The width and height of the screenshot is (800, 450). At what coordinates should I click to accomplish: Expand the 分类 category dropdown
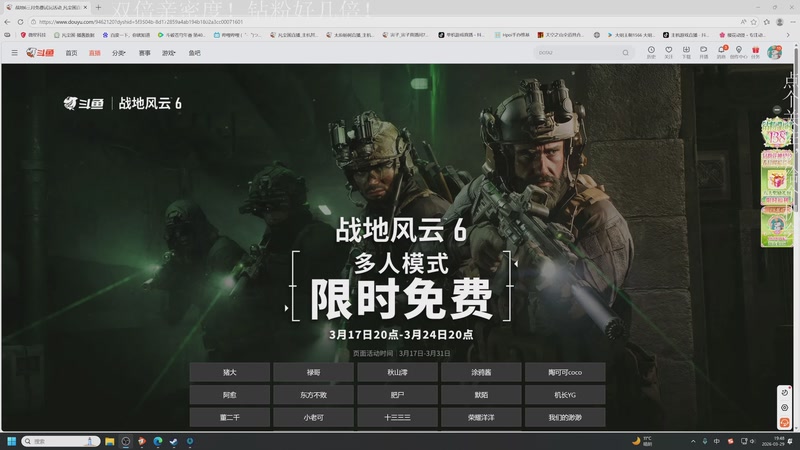coord(118,53)
